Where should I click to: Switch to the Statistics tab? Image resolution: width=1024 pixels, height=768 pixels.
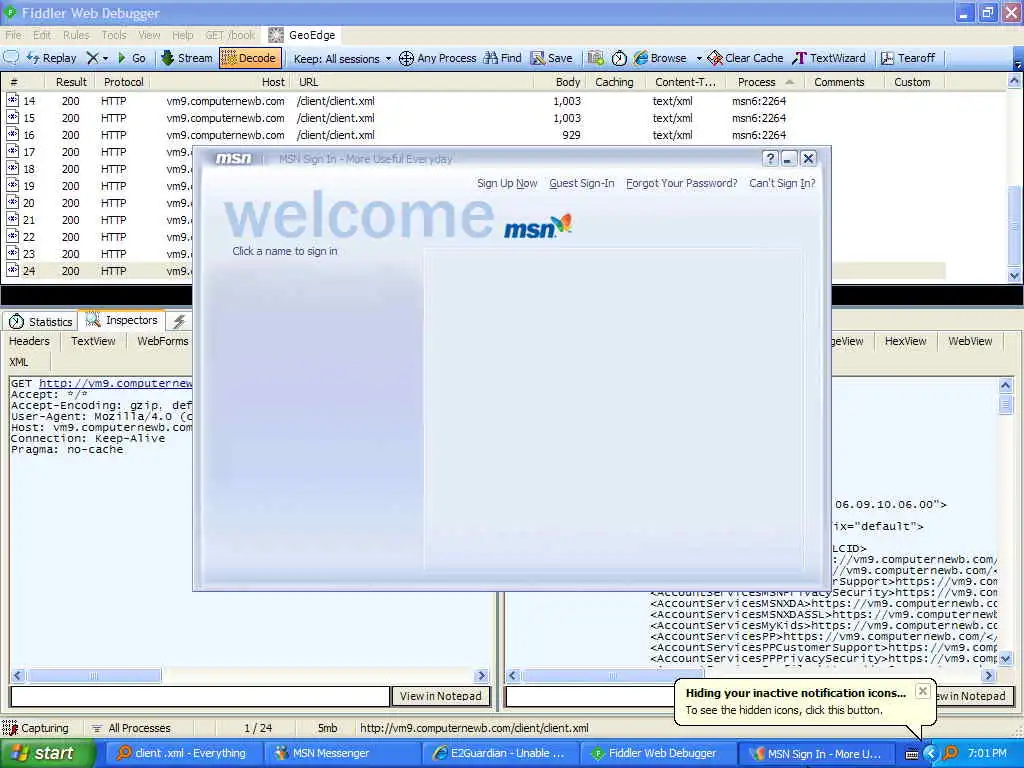[40, 322]
